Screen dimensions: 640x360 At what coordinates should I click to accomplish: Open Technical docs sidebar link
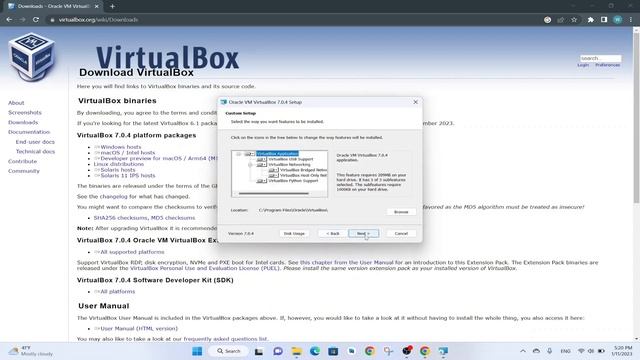click(x=35, y=151)
